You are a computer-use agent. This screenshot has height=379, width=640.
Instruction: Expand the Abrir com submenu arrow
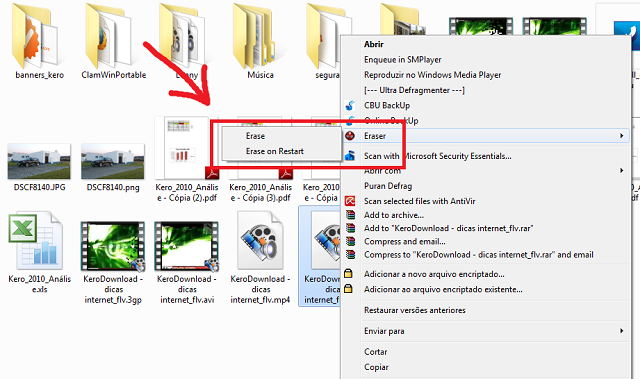pos(622,171)
